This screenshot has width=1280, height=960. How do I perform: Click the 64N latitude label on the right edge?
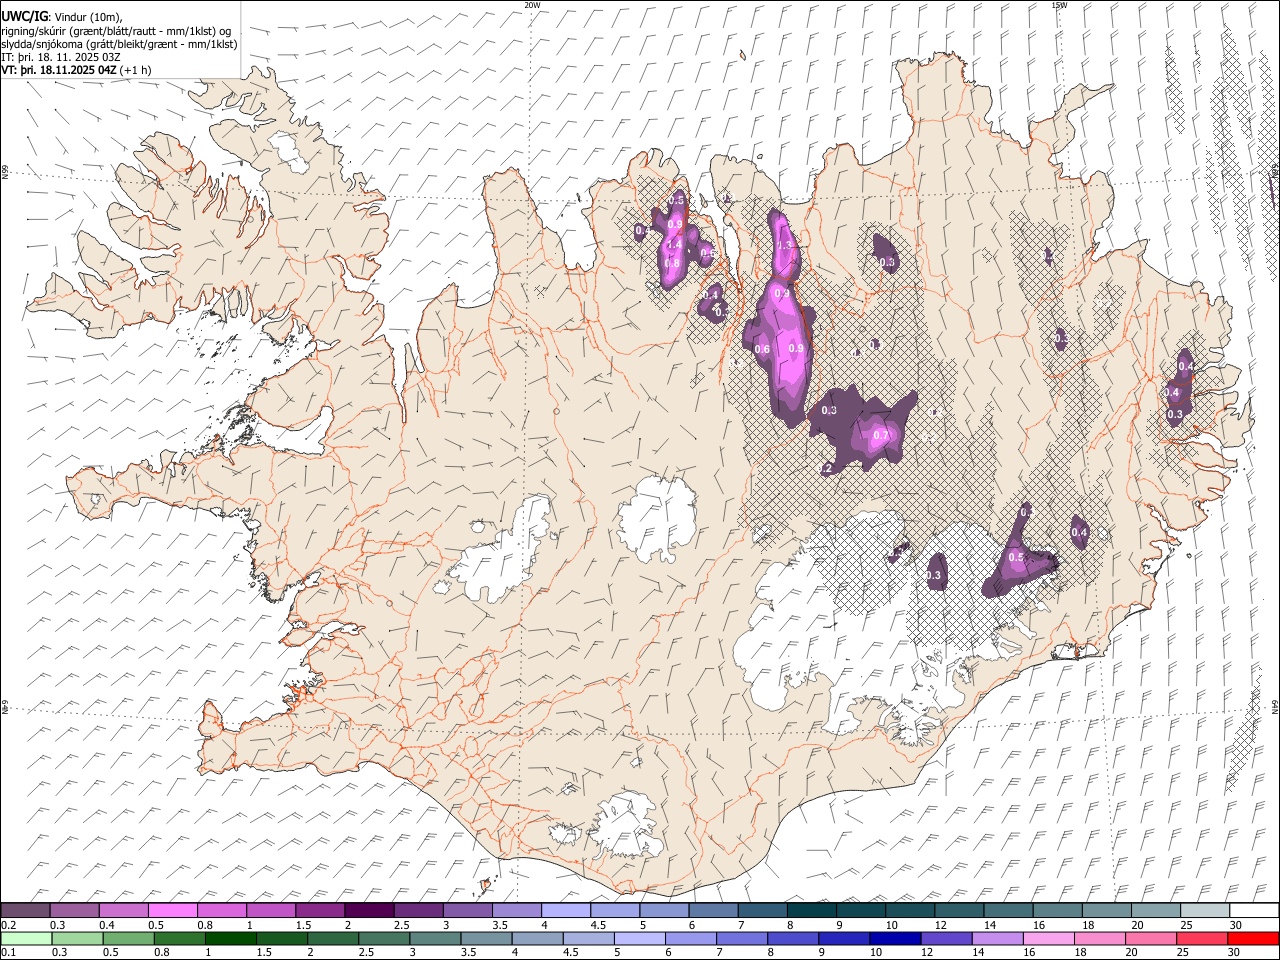pos(1275,706)
